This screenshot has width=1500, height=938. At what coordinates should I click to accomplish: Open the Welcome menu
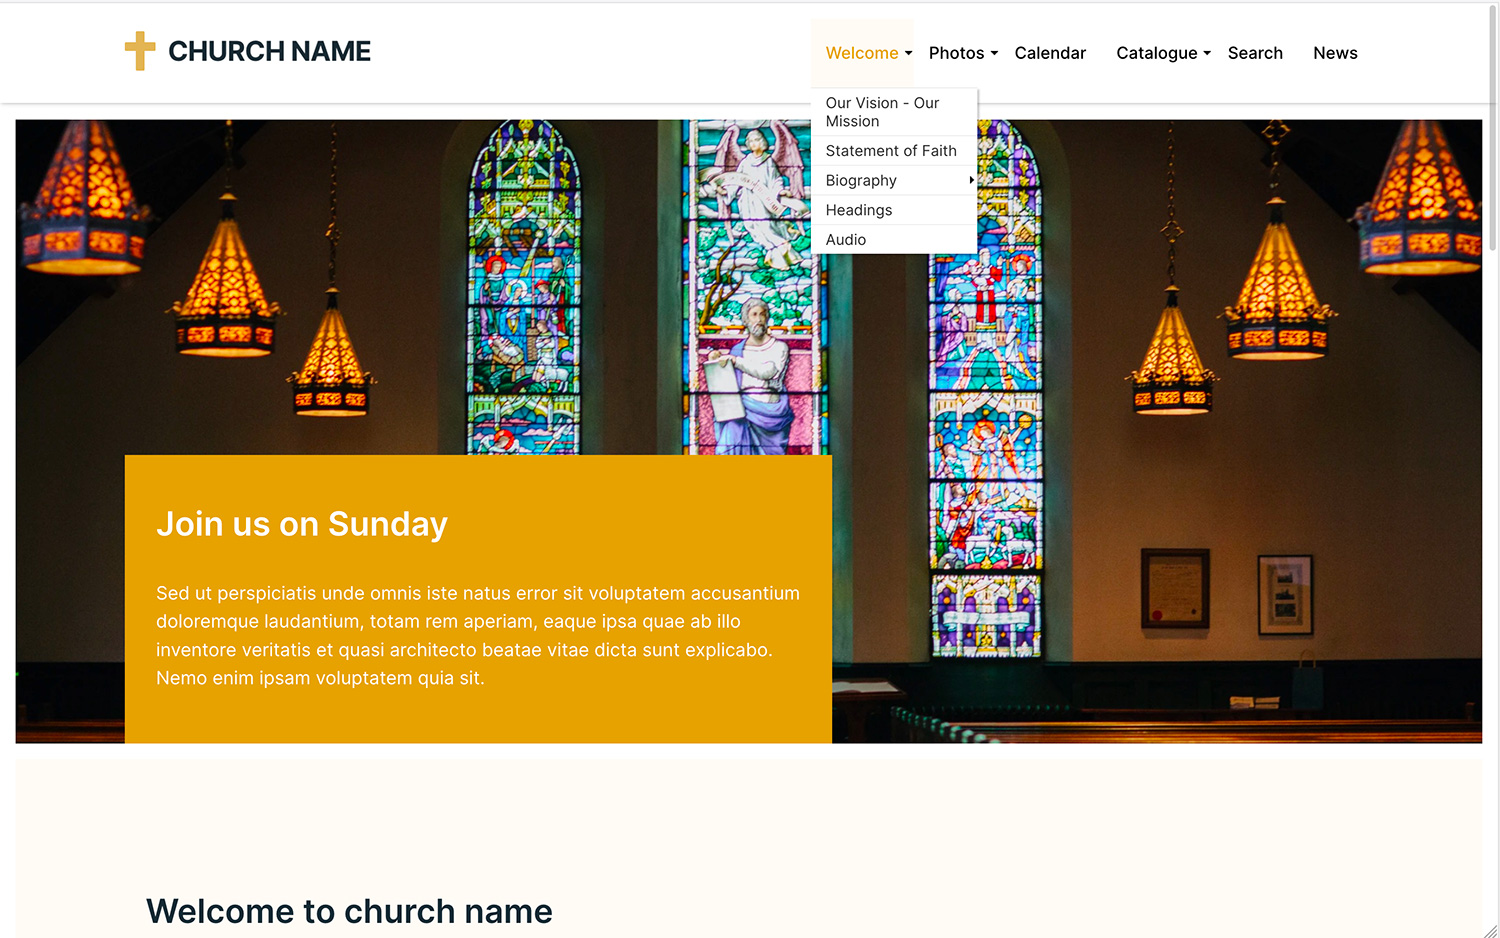[862, 53]
